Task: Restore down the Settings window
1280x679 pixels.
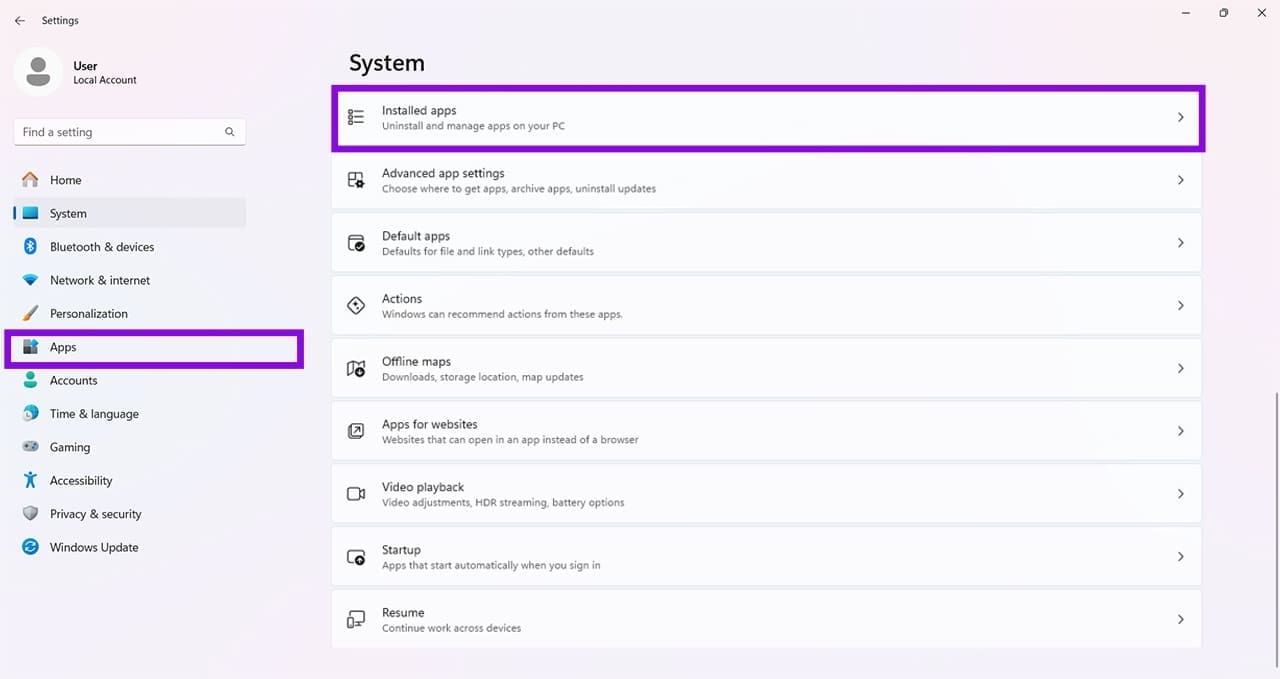Action: point(1224,13)
